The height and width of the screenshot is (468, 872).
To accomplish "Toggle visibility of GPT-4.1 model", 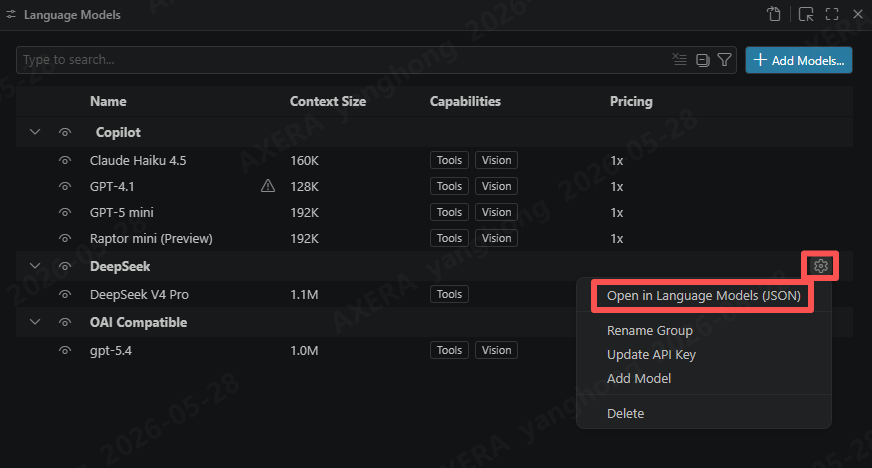I will click(65, 186).
